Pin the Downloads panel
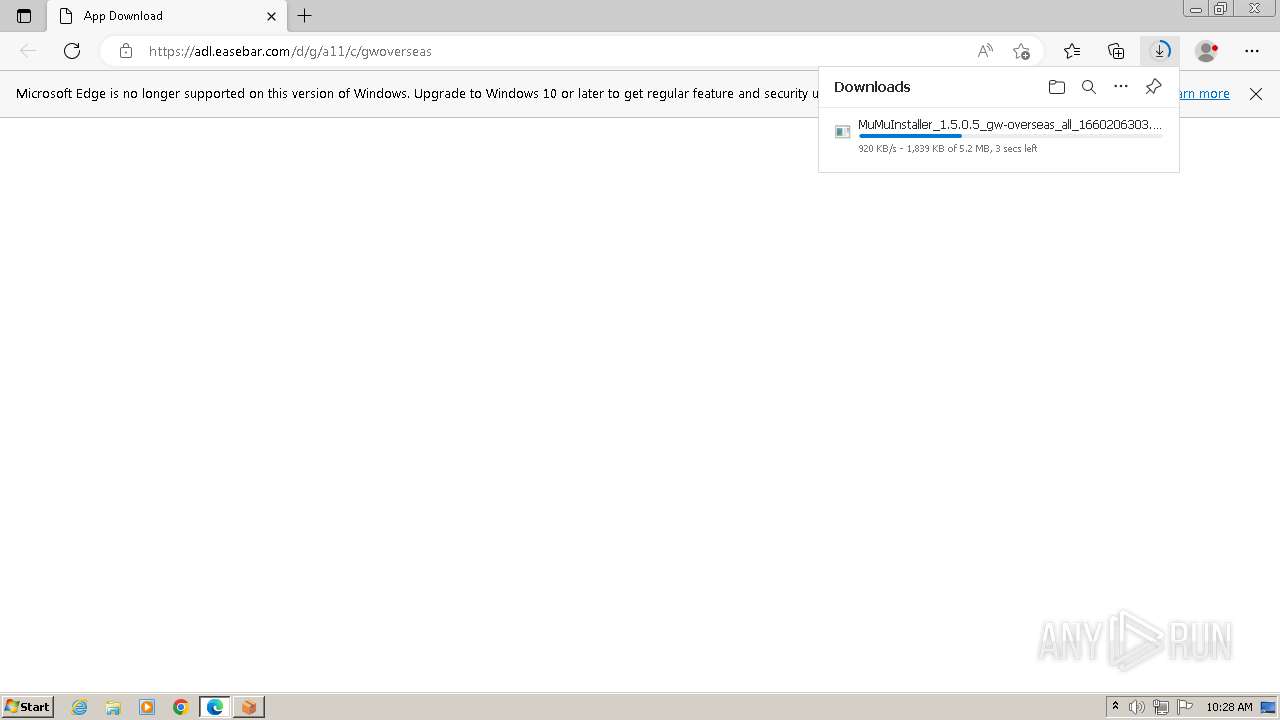The image size is (1280, 720). click(1153, 87)
